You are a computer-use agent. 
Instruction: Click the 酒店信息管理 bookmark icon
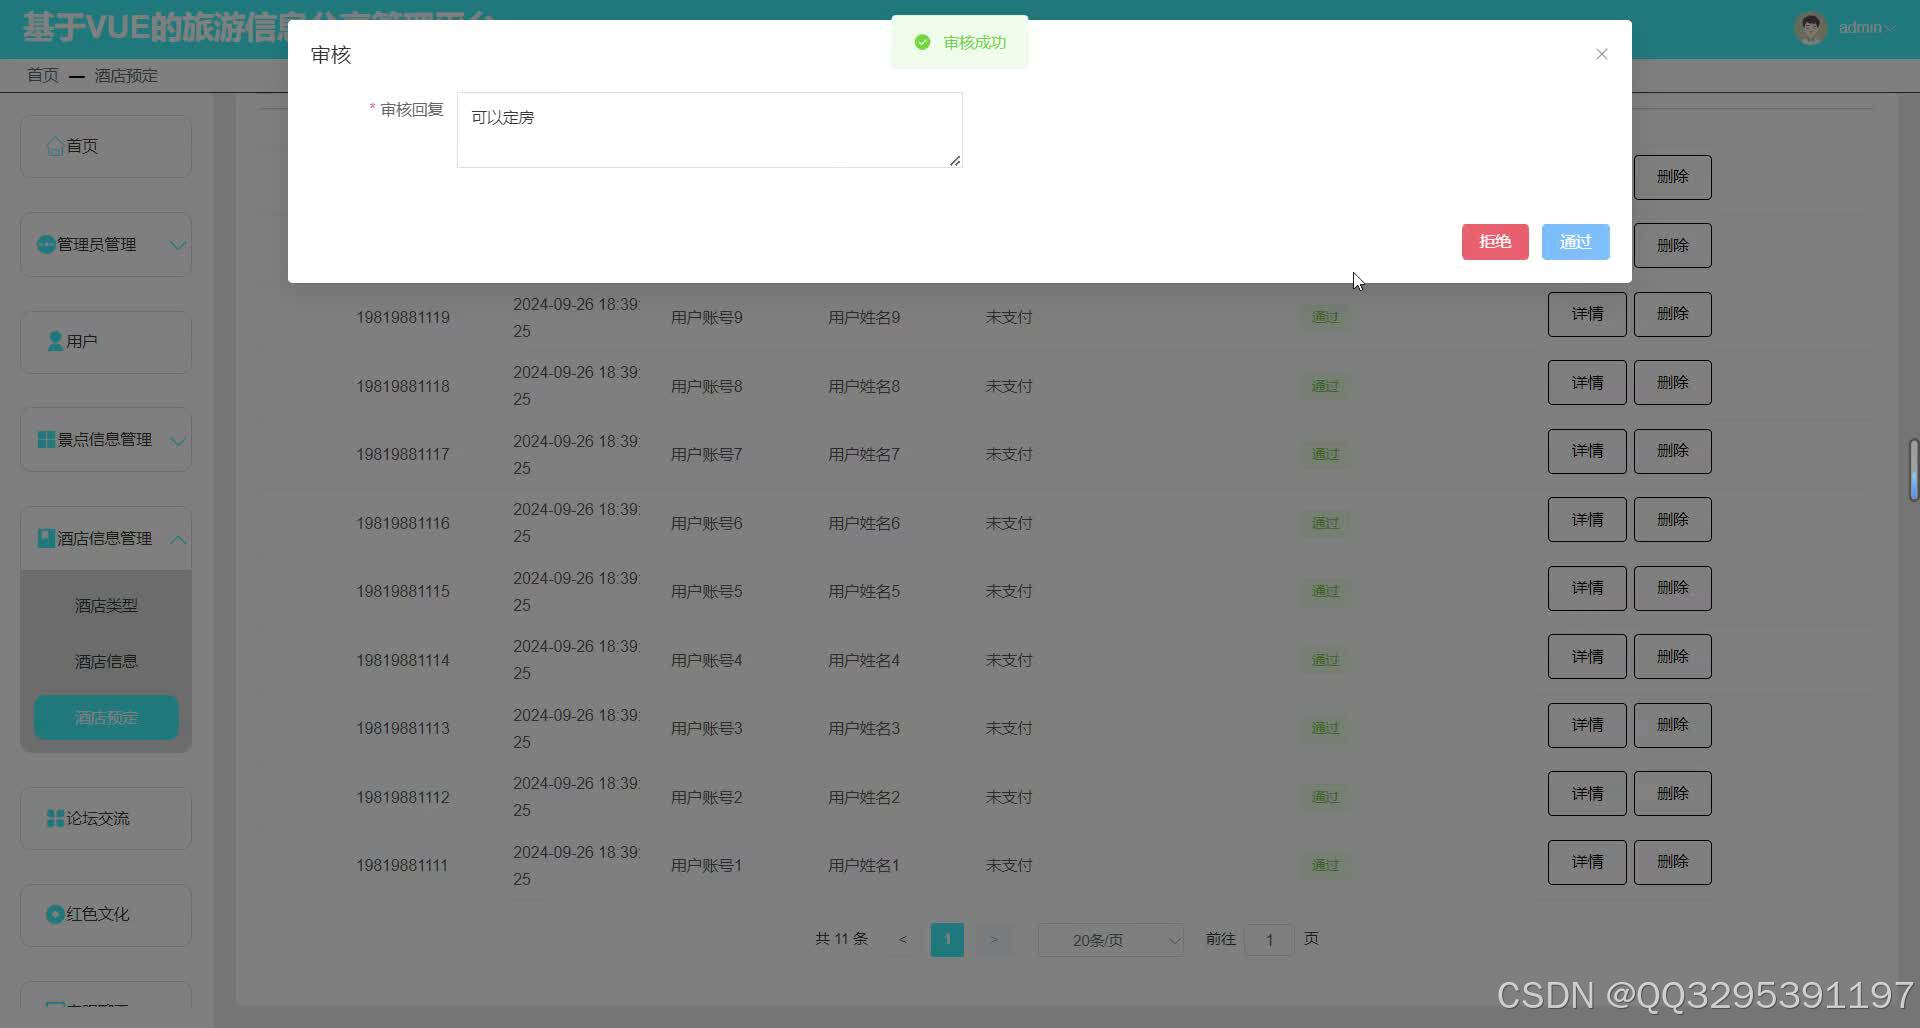pyautogui.click(x=46, y=538)
